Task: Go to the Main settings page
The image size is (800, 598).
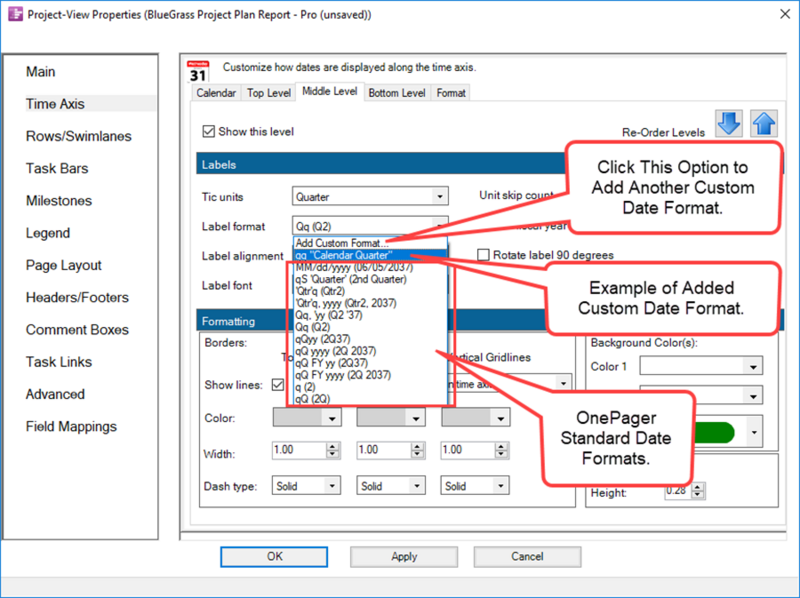Action: [41, 72]
